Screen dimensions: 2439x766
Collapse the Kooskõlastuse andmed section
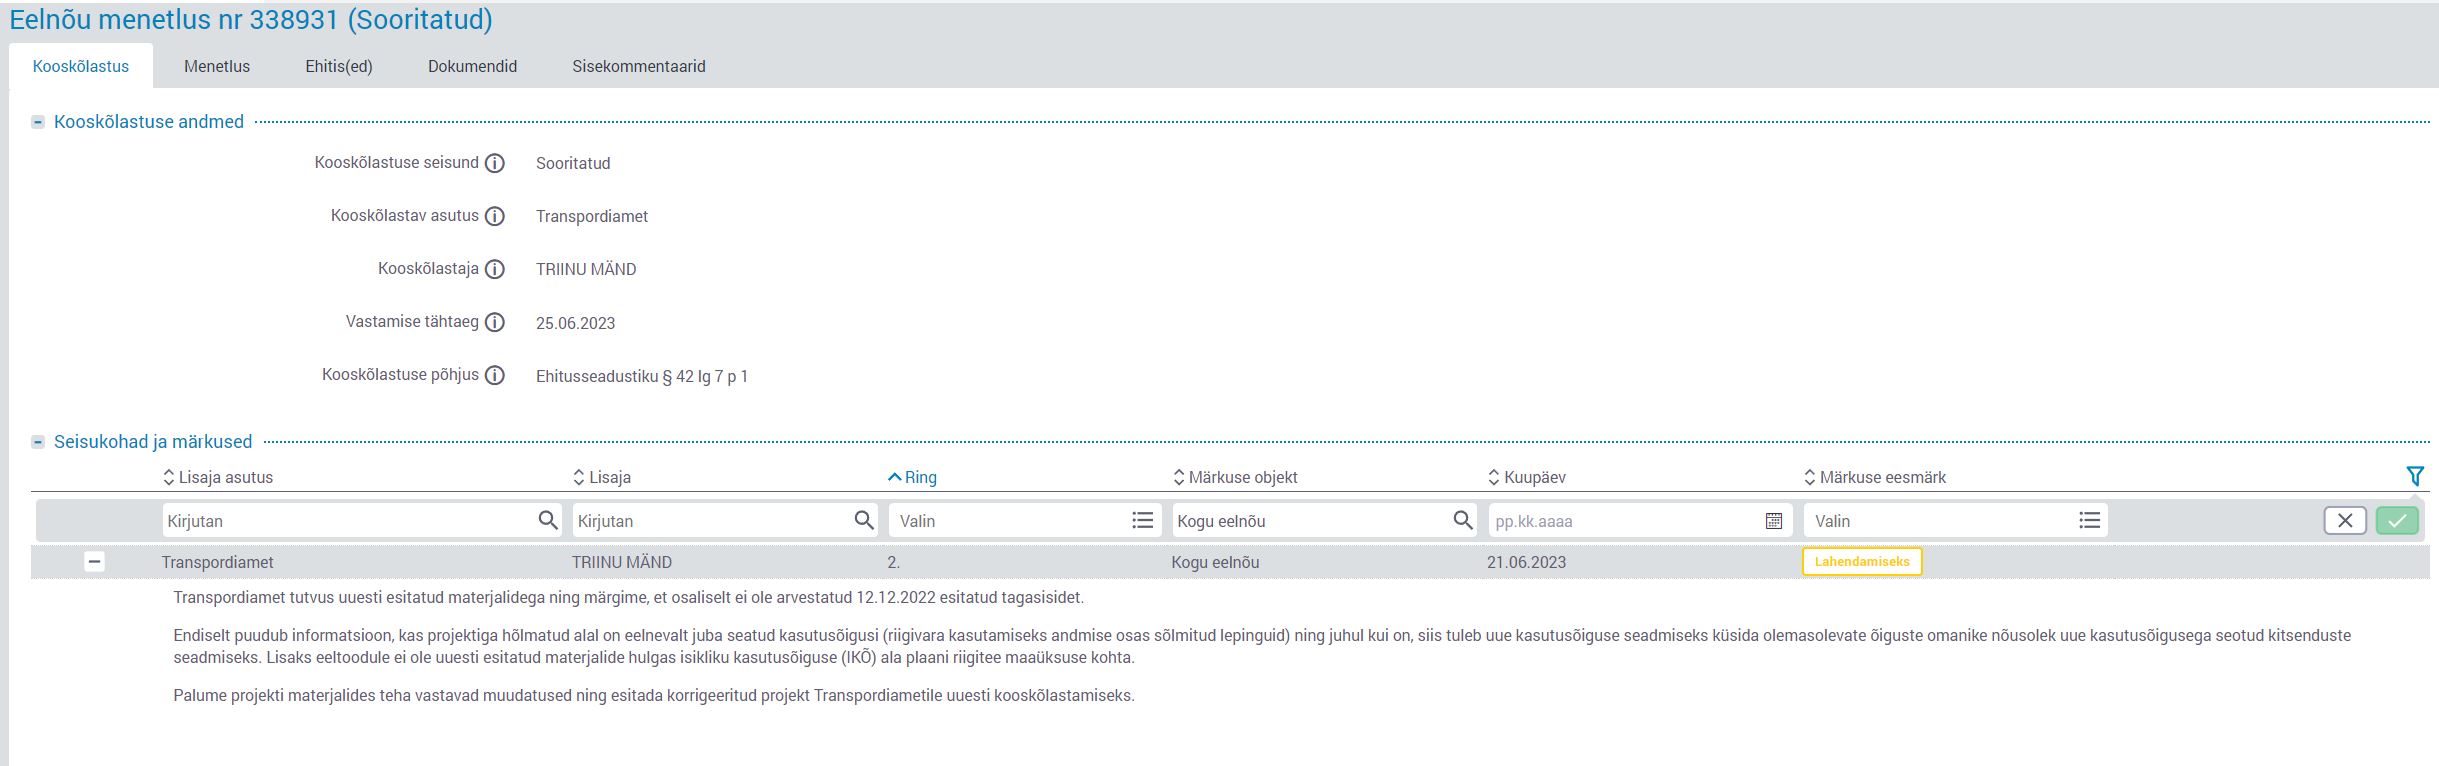[x=38, y=122]
